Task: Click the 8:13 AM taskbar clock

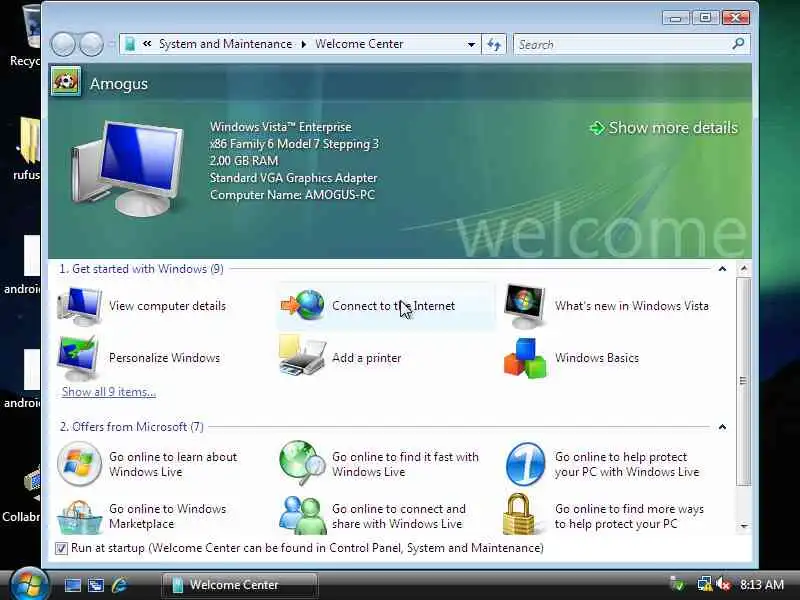Action: [x=762, y=585]
